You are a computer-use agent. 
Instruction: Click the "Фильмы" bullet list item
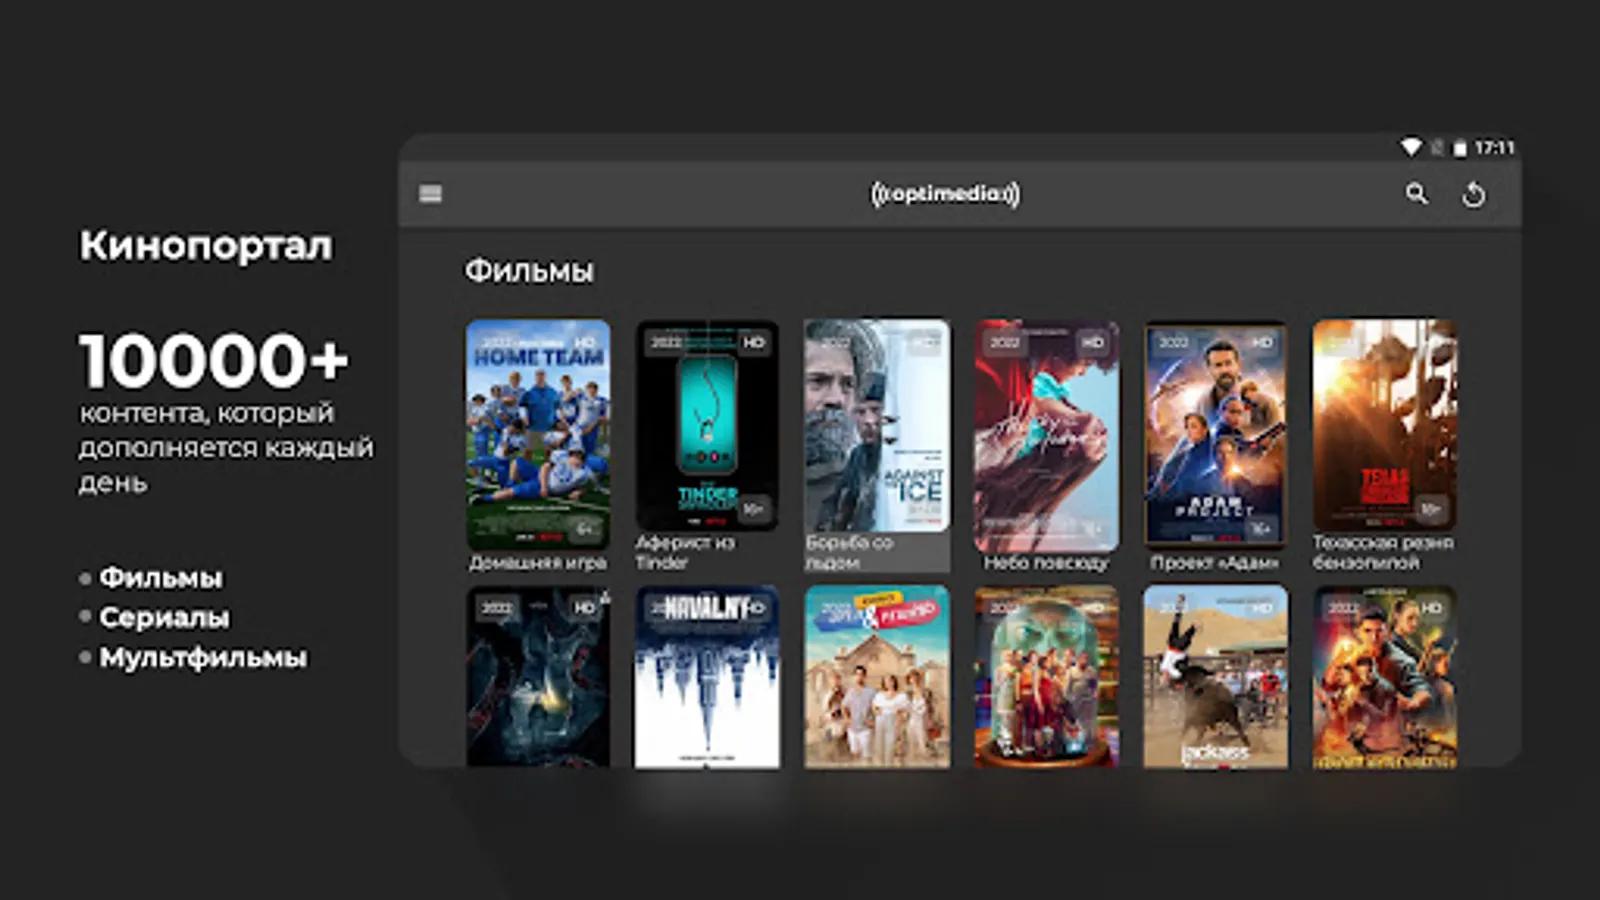(161, 578)
